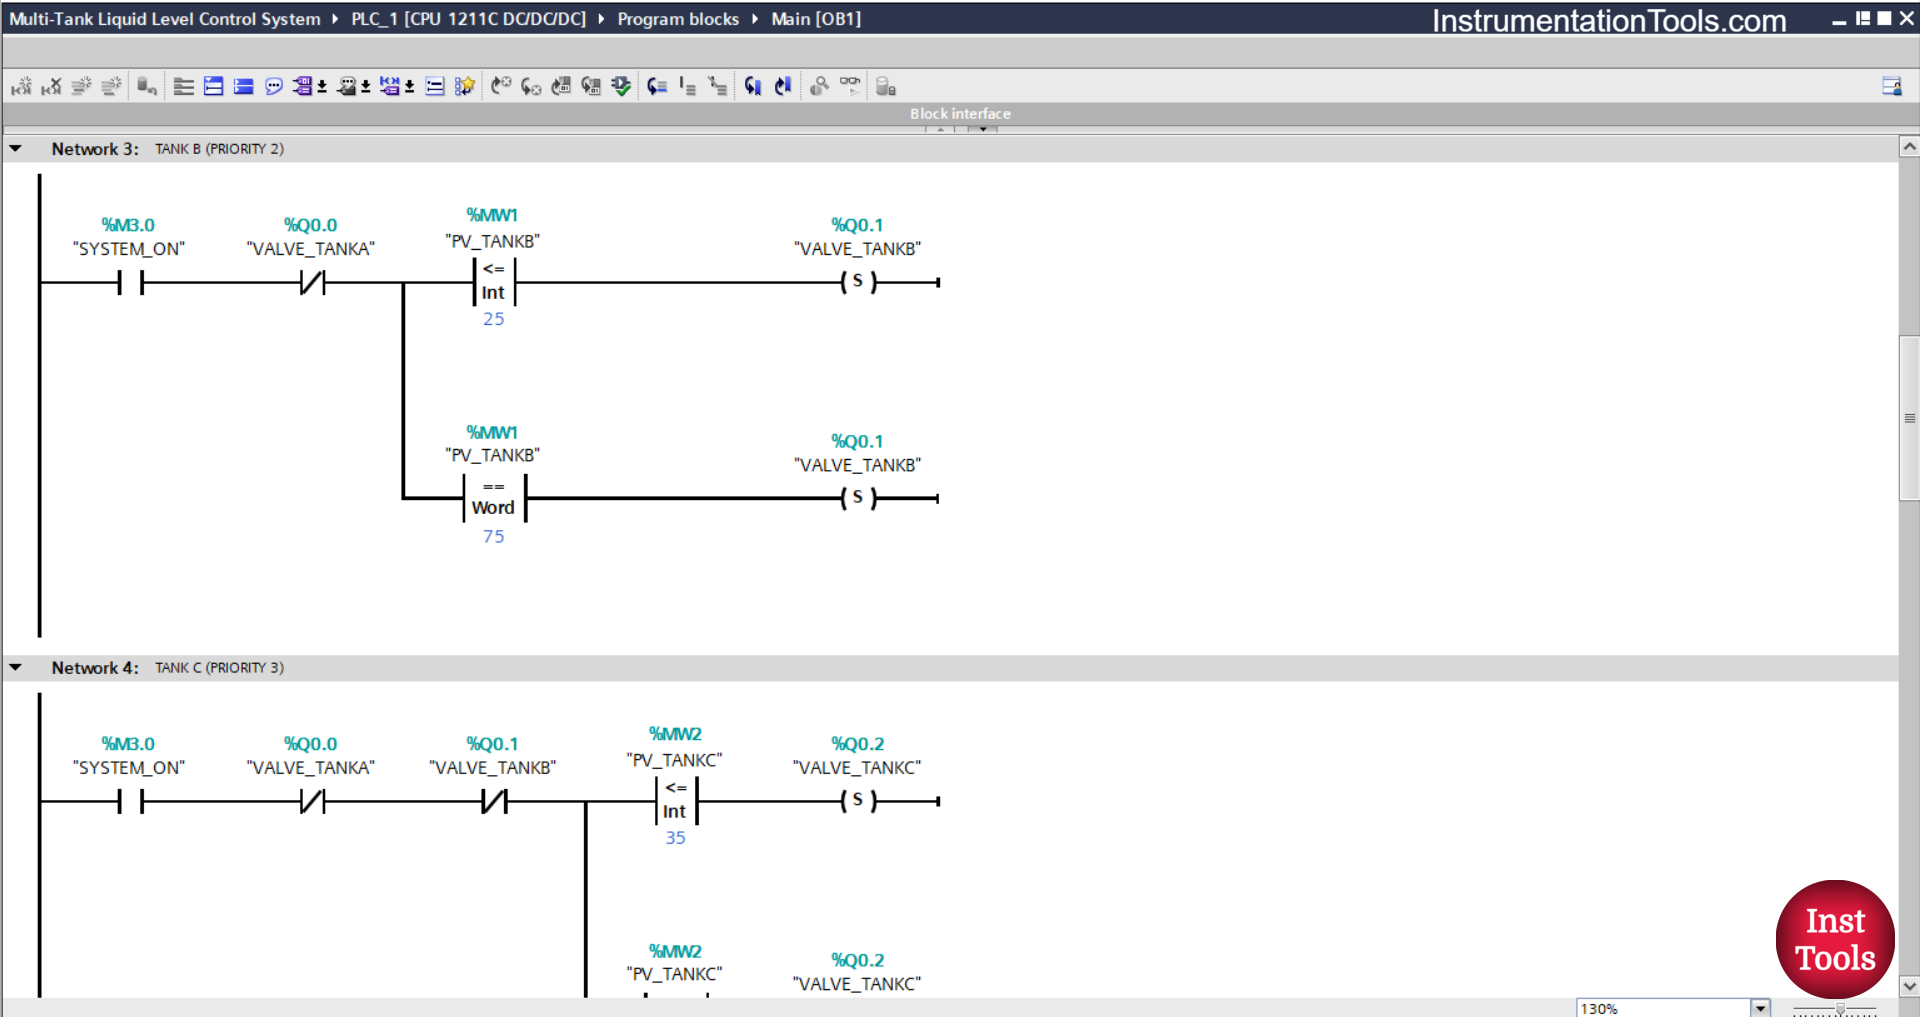Jump to next bookmark with blue arrow icon
The width and height of the screenshot is (1920, 1017).
783,86
